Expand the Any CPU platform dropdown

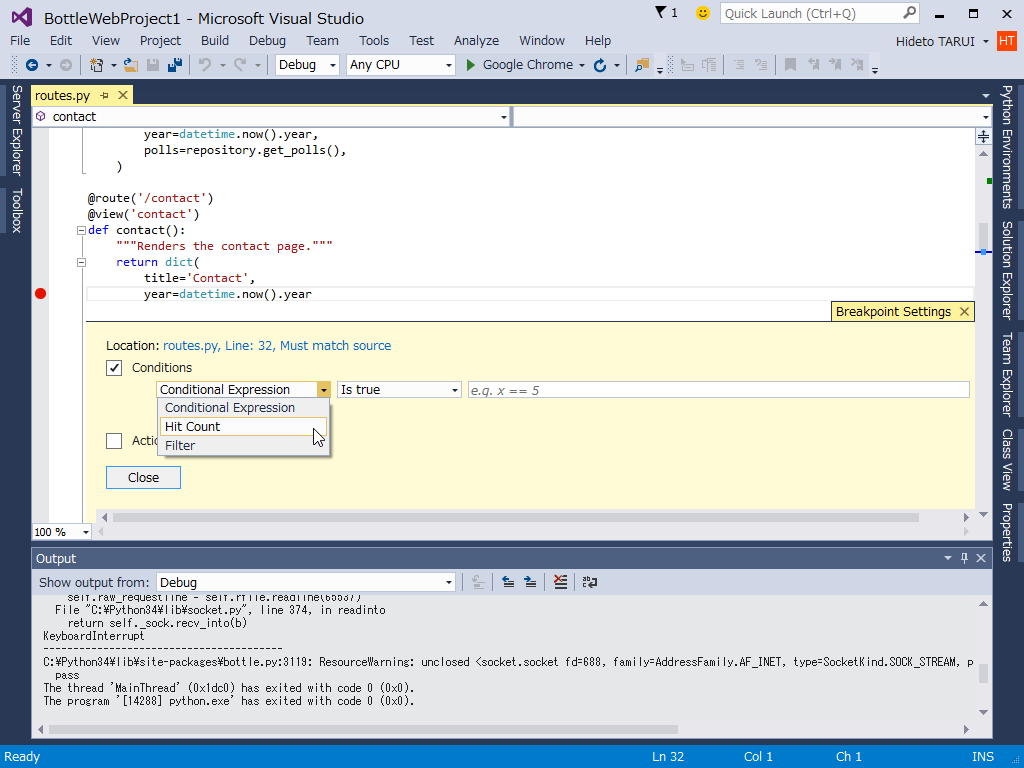click(x=400, y=65)
